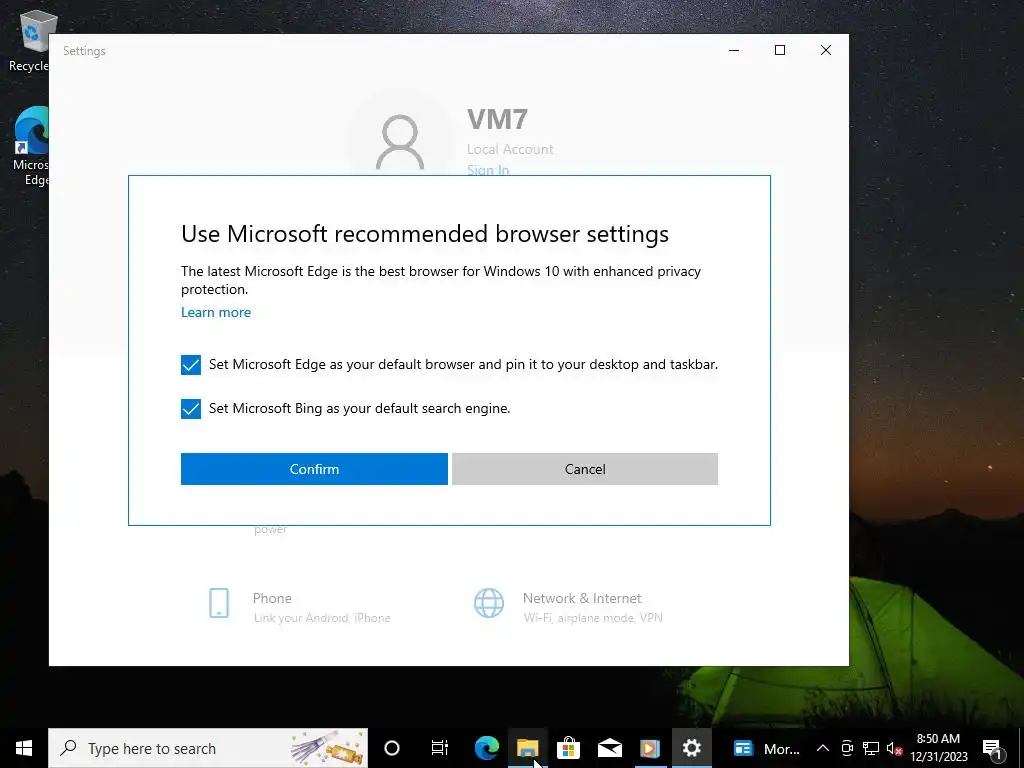Open the clock showing 8:50 AM
This screenshot has width=1024, height=768.
pos(938,748)
